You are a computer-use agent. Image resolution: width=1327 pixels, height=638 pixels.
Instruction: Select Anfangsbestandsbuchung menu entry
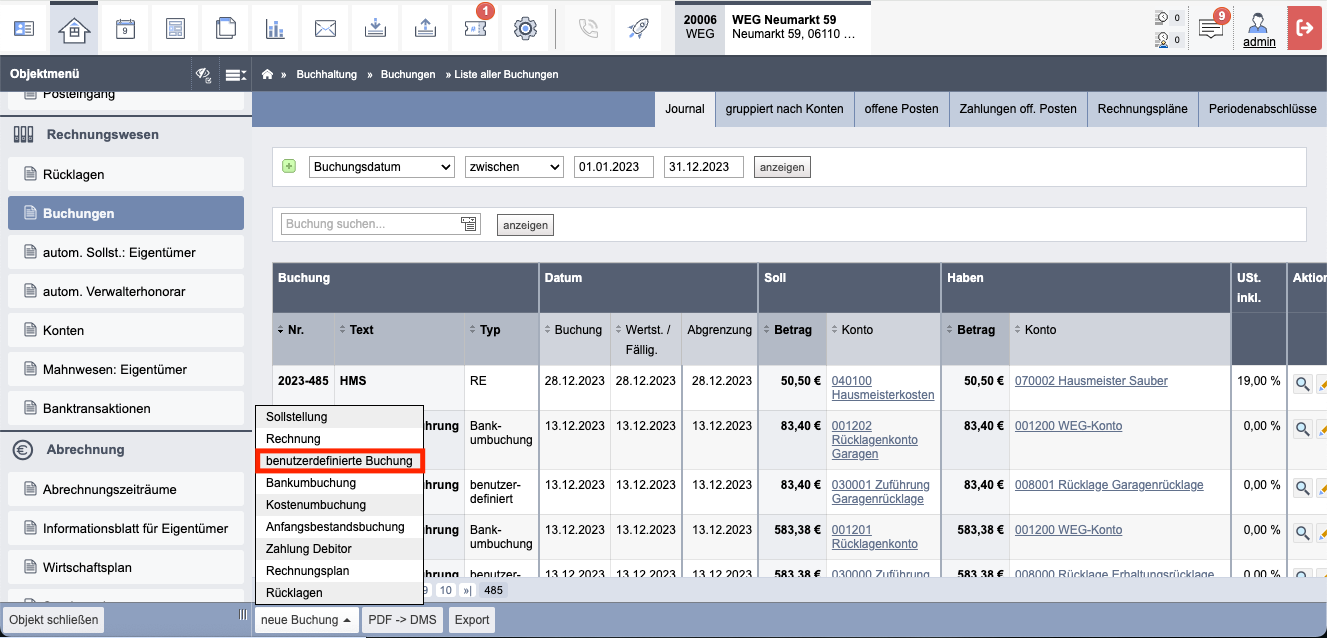(x=339, y=527)
